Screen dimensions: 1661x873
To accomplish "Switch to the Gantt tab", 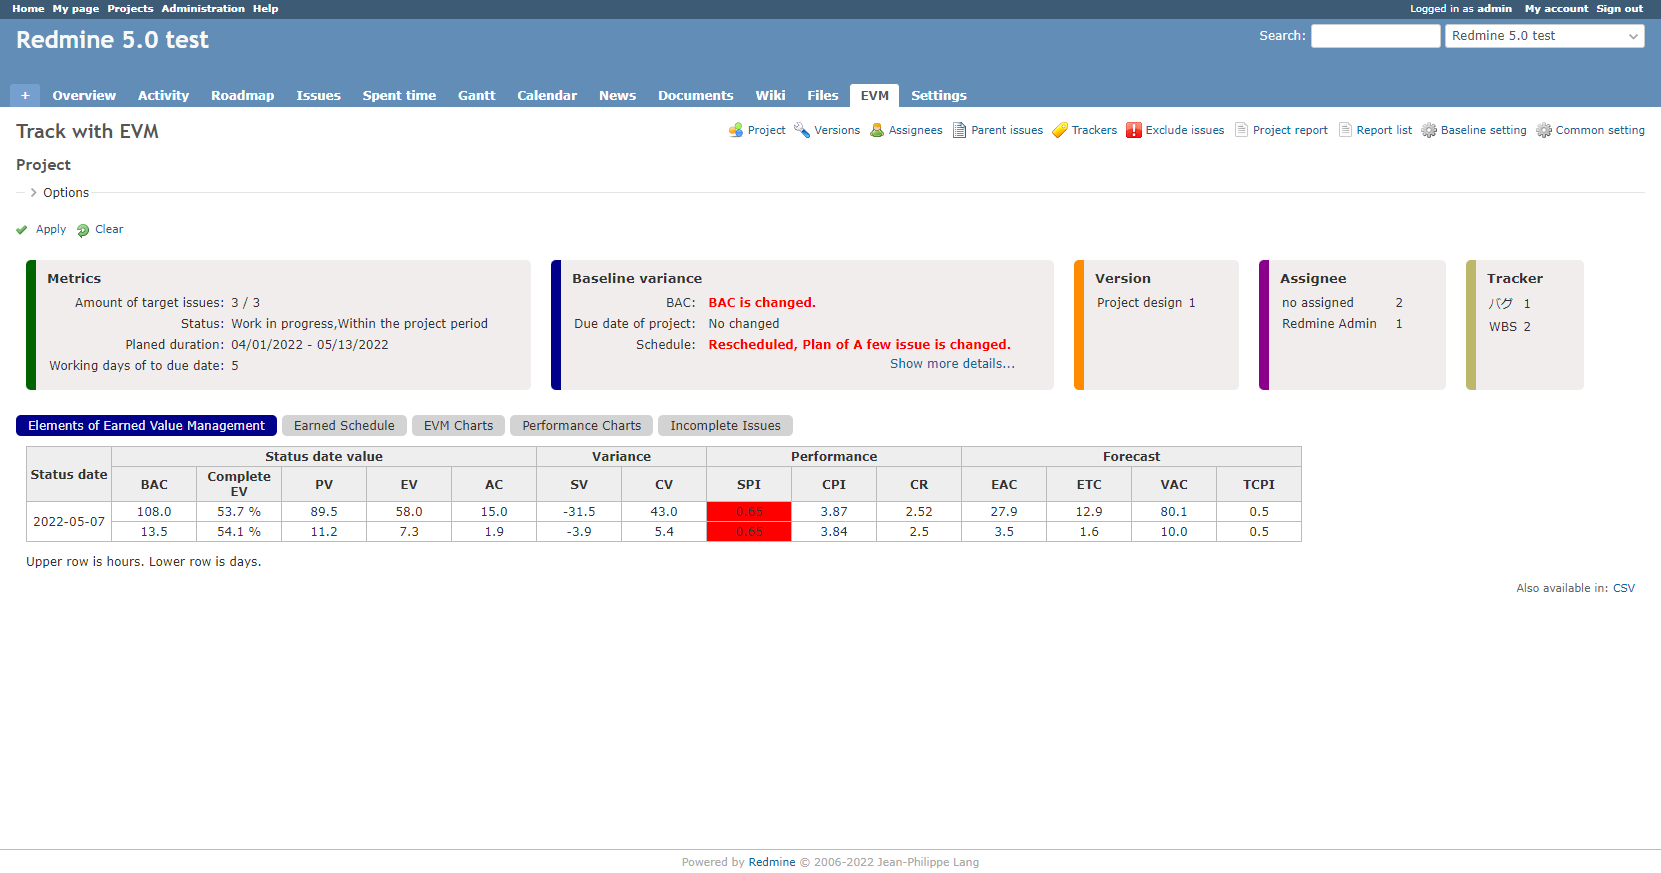I will tap(476, 95).
